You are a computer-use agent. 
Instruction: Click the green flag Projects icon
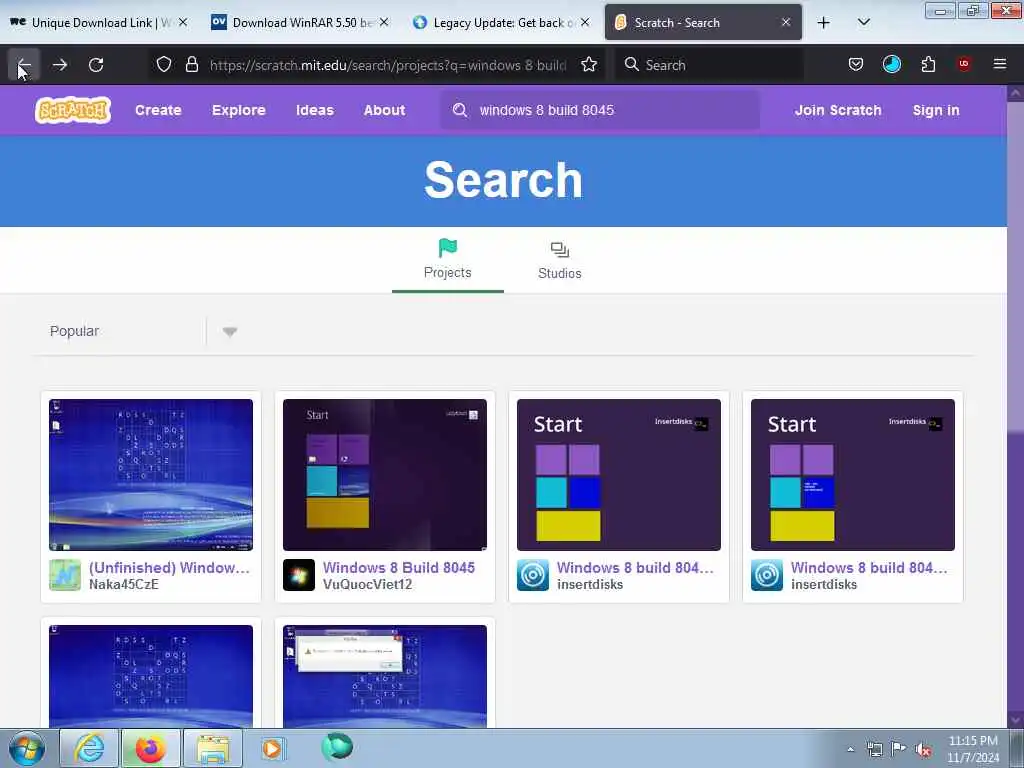pos(448,248)
